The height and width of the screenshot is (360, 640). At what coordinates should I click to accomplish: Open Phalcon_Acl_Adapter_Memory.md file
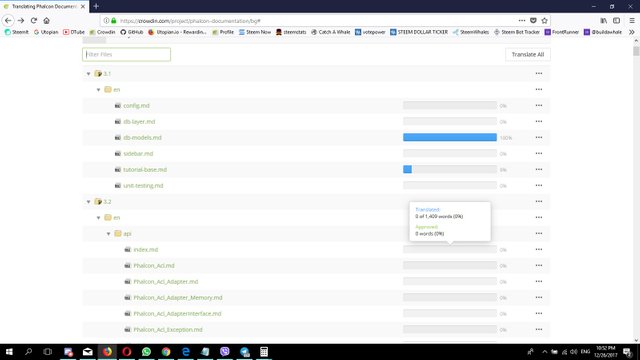pos(178,298)
